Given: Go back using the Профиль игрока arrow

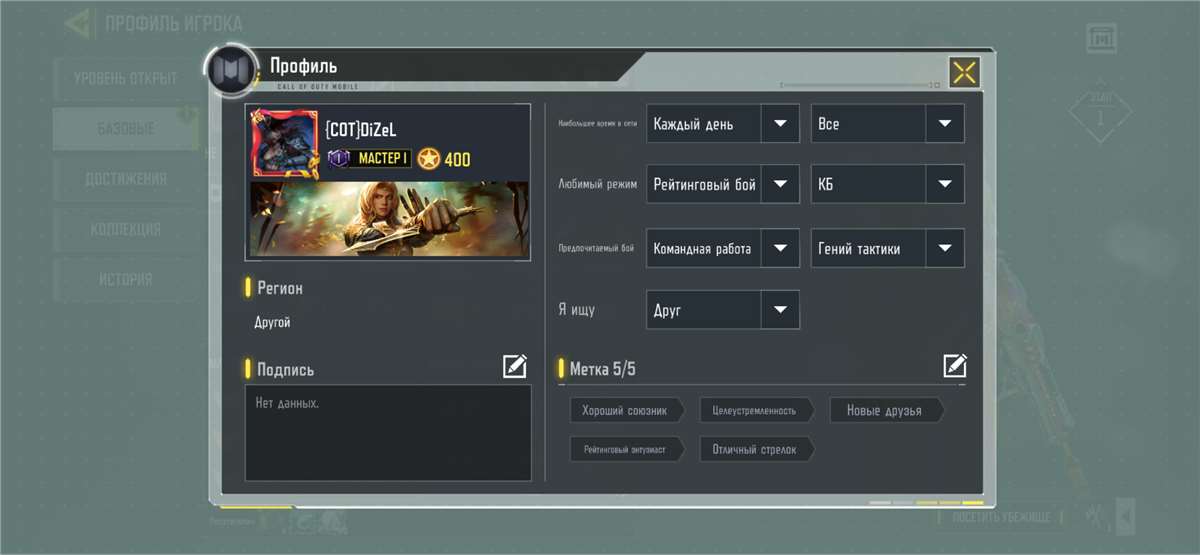Looking at the screenshot, I should click(x=80, y=23).
